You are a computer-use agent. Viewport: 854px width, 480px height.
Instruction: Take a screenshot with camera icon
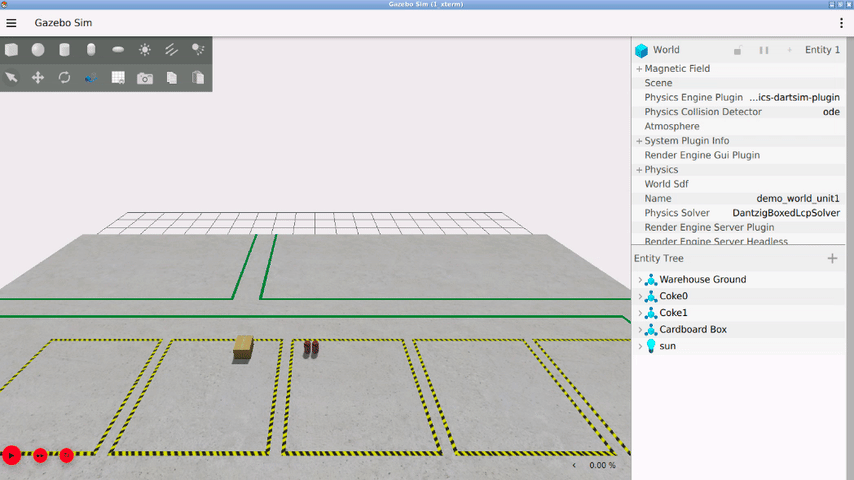pos(145,78)
